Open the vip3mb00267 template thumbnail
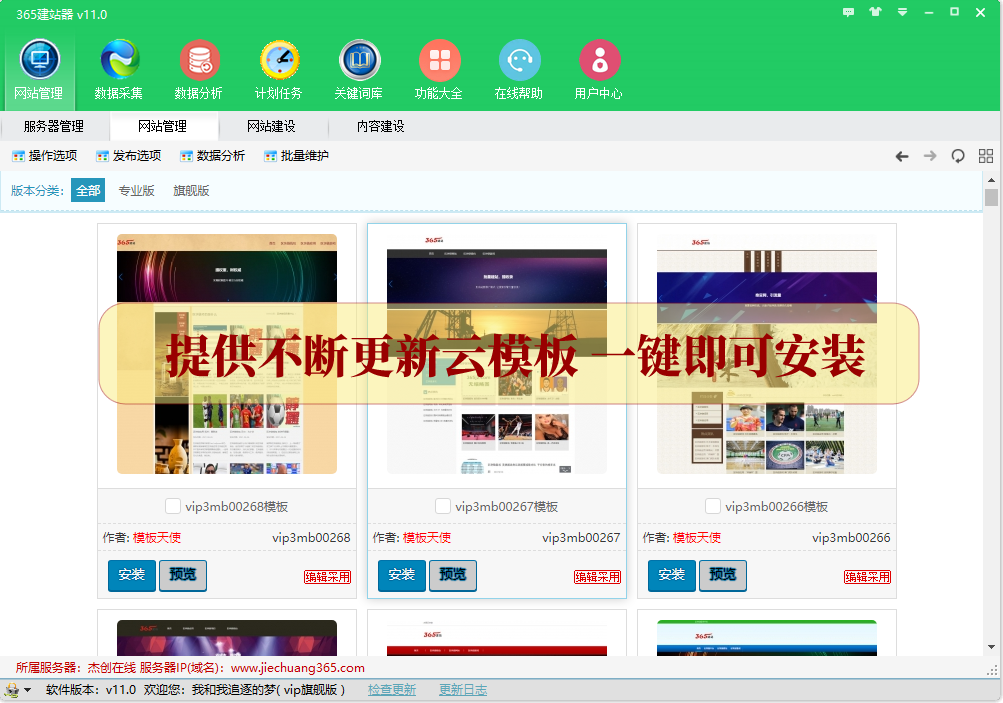 497,354
